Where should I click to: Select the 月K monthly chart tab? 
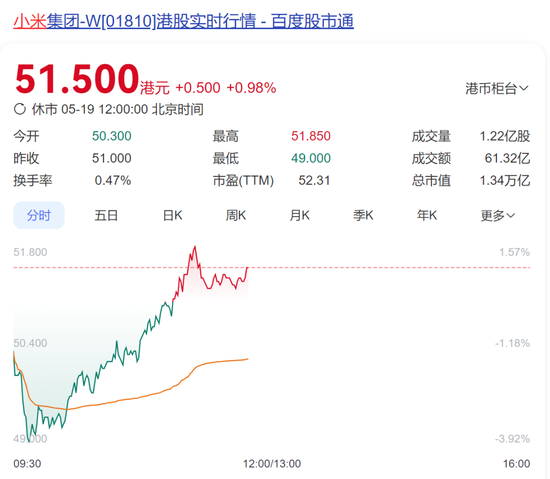tap(300, 215)
